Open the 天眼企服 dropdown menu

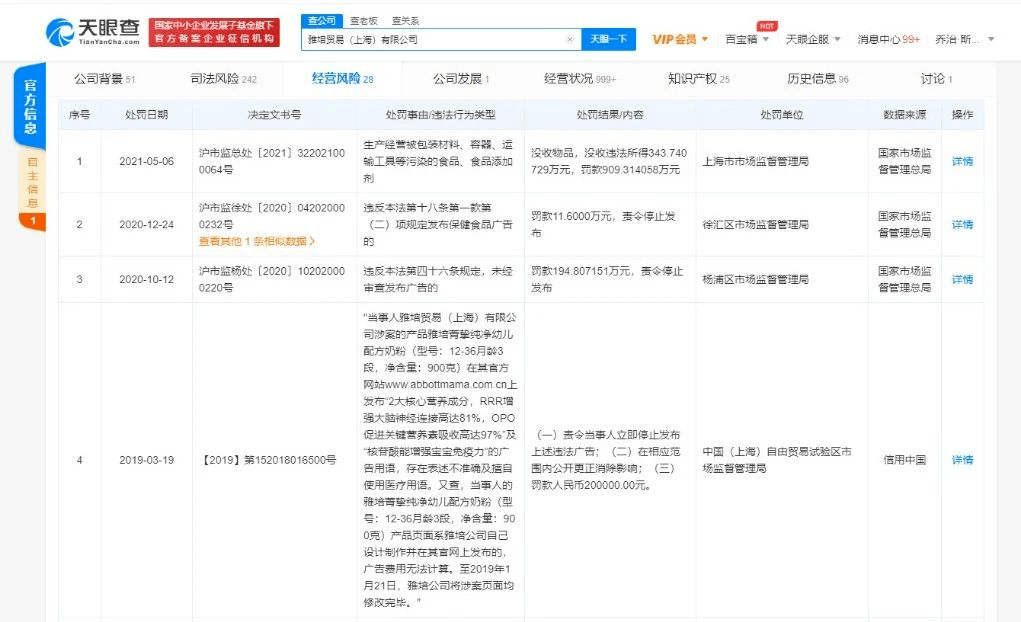(x=813, y=40)
